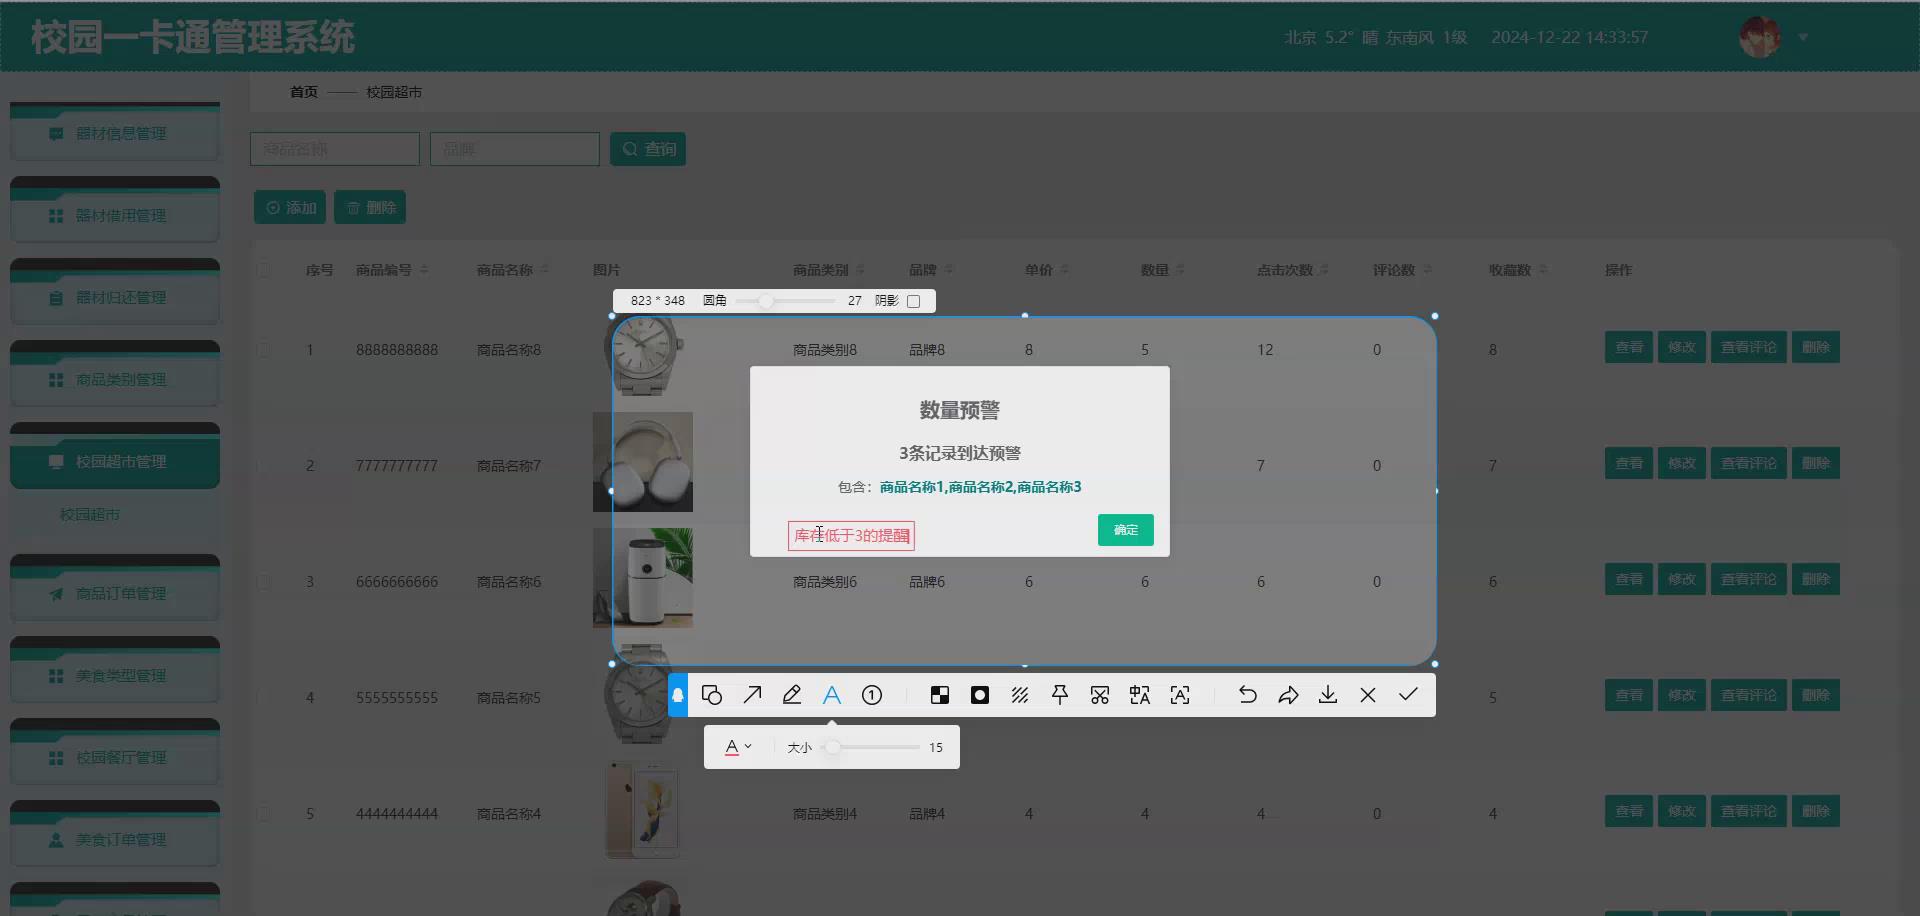
Task: Click 确定 in 数量预警 dialog
Action: click(x=1126, y=530)
